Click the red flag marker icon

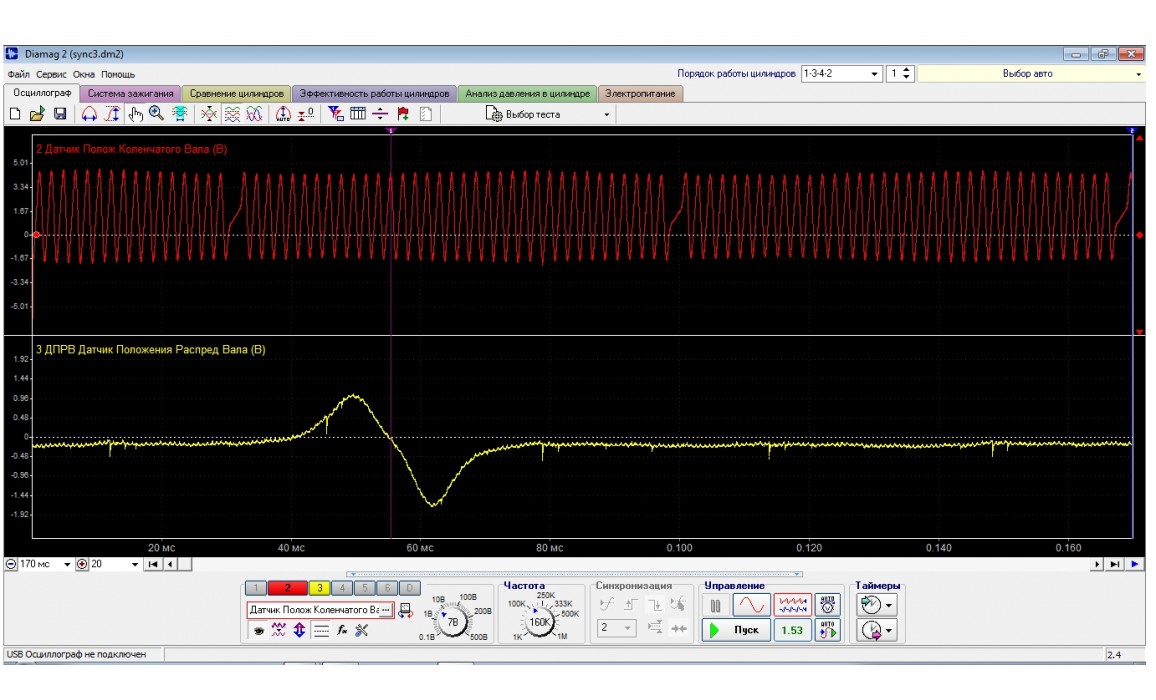point(403,115)
